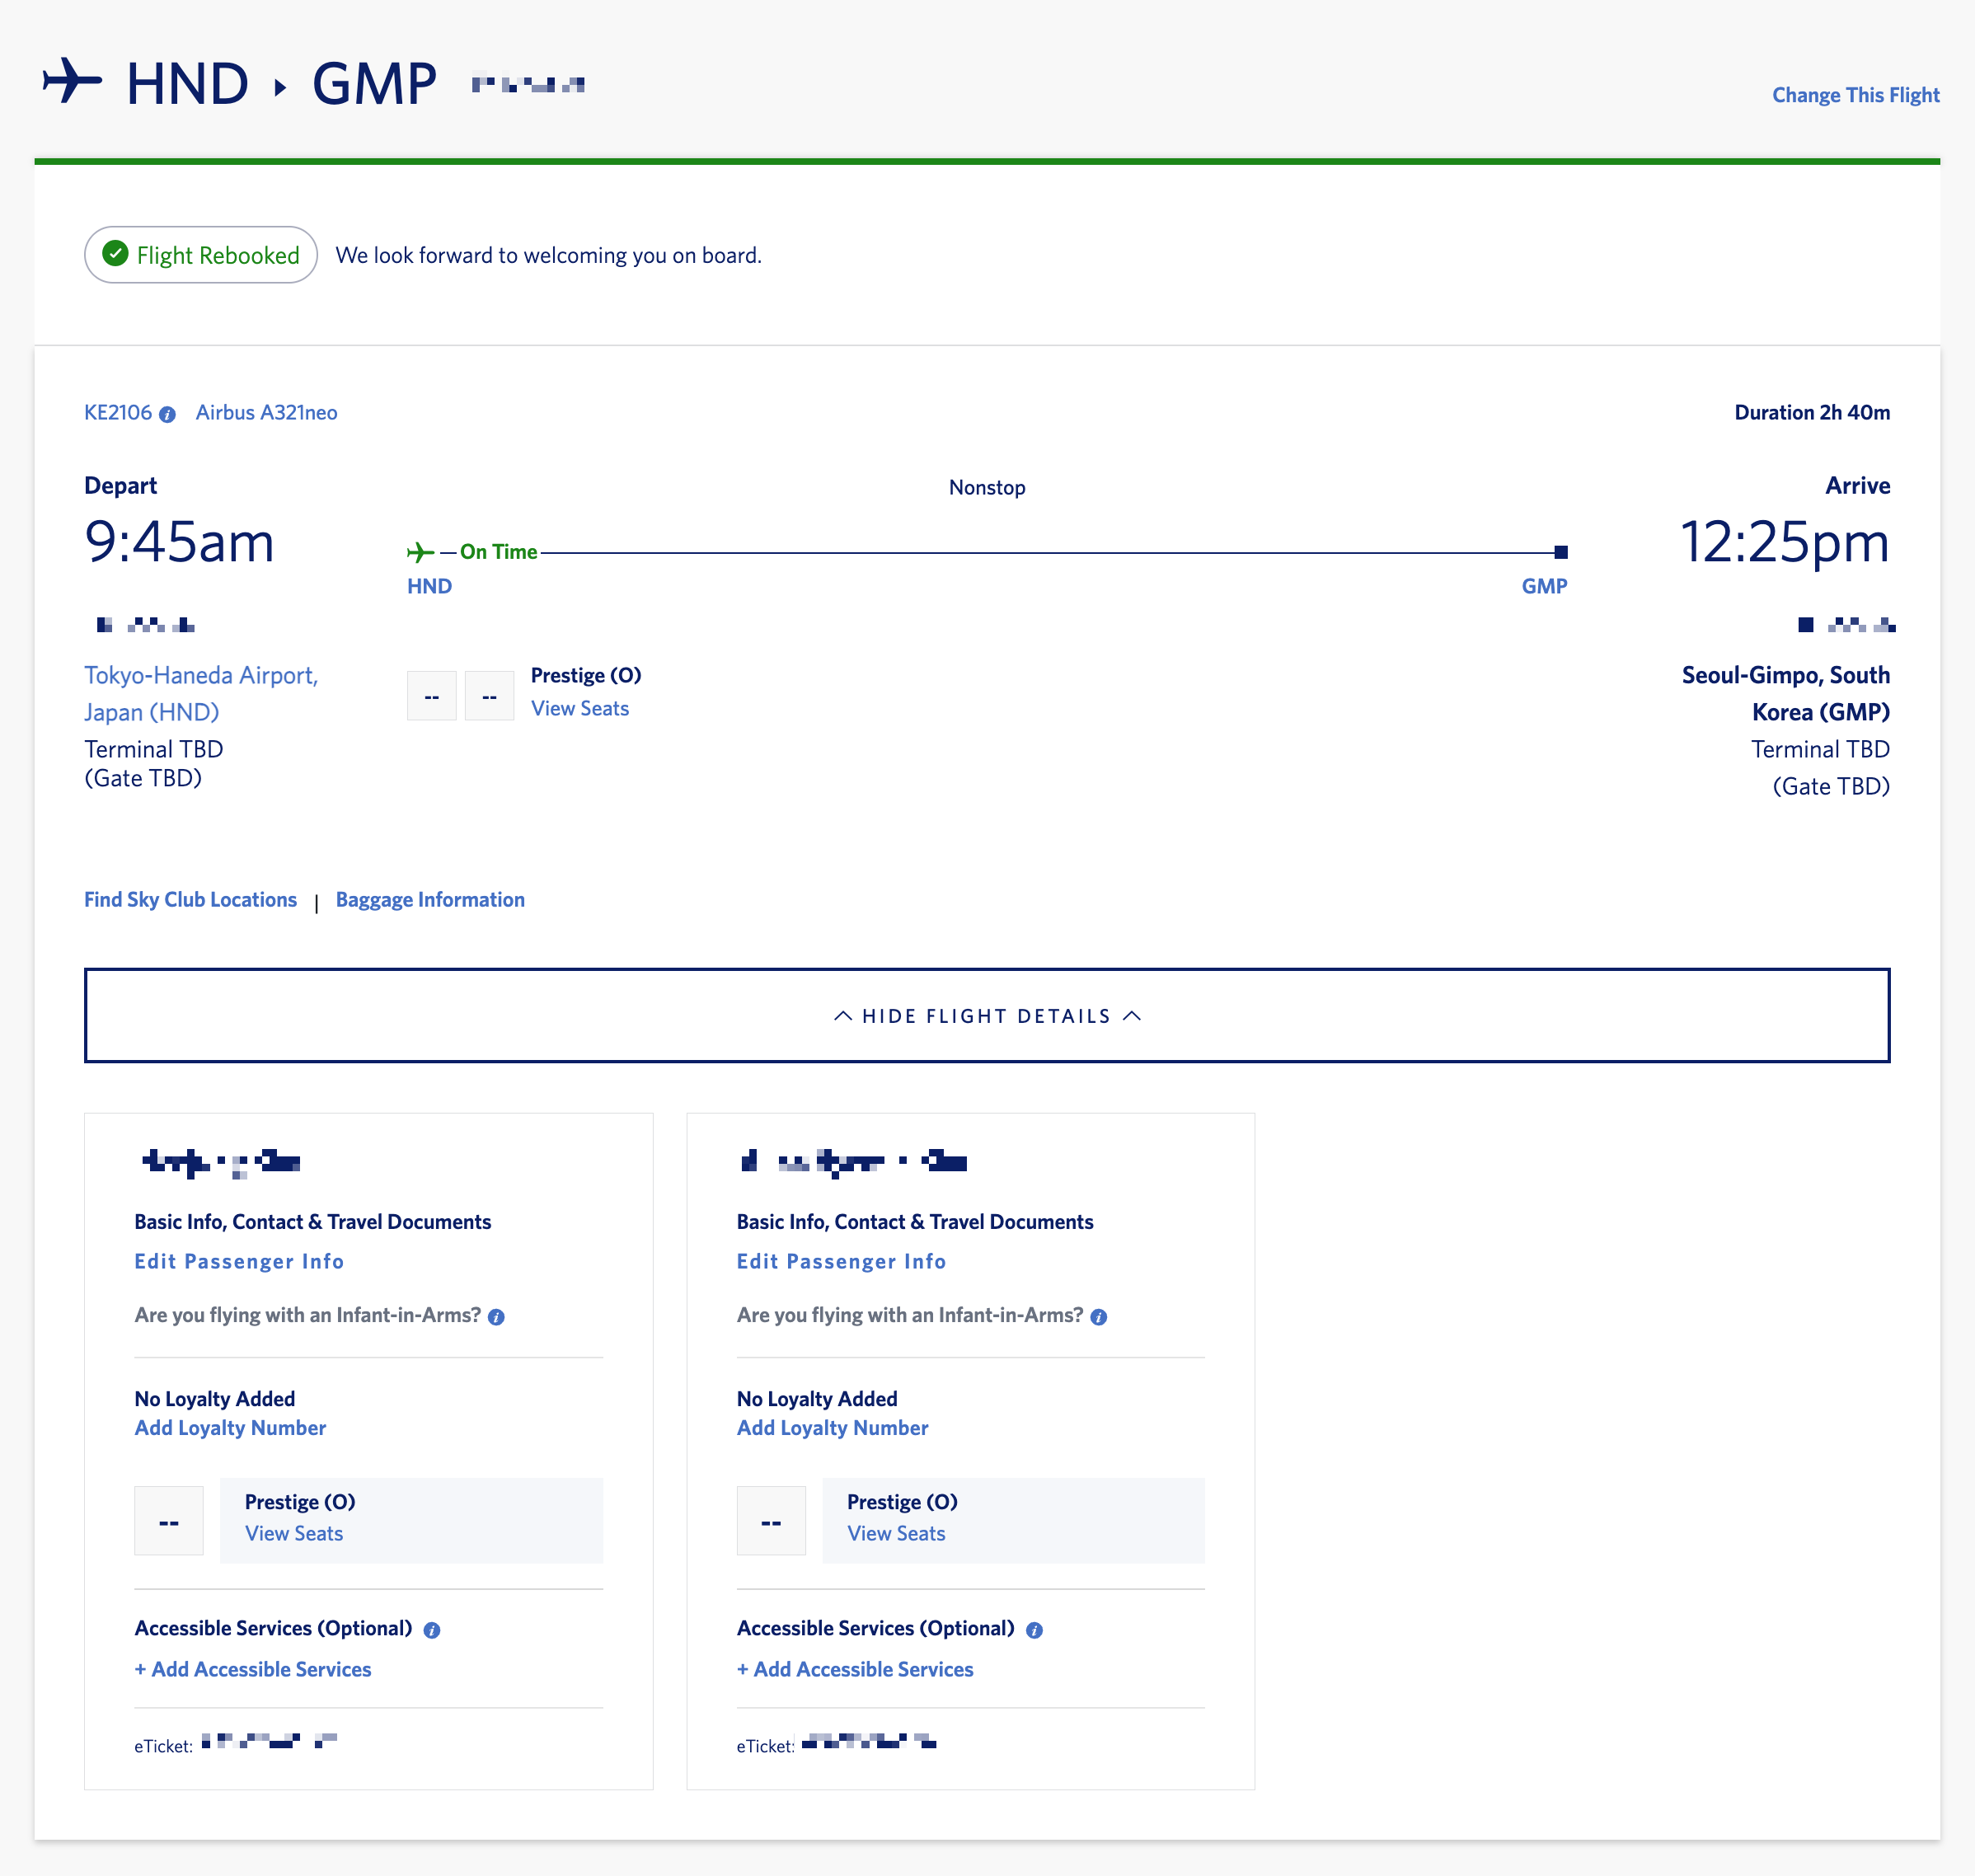
Task: Open Baggage Information link
Action: click(430, 899)
